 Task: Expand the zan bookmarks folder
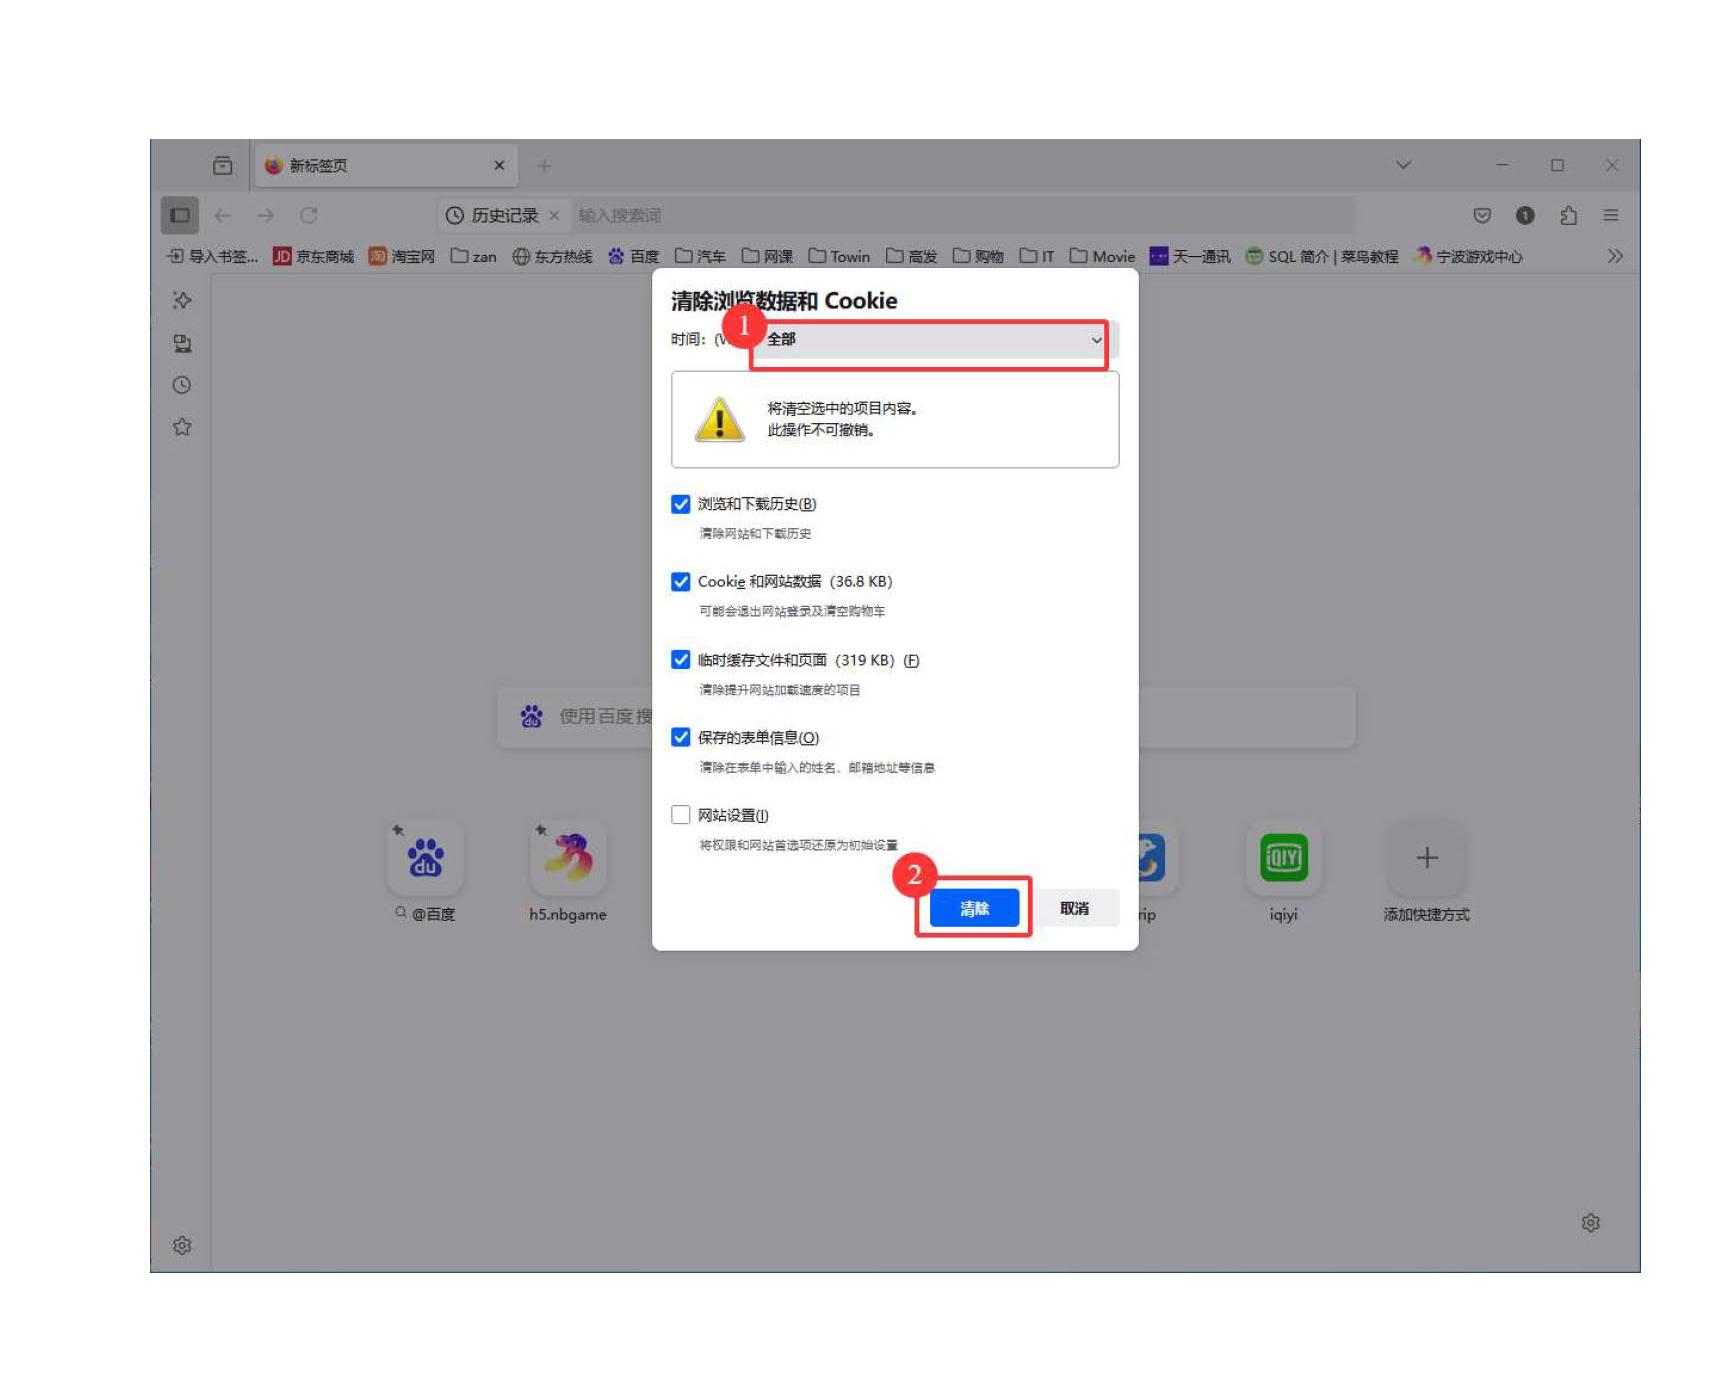pyautogui.click(x=473, y=256)
